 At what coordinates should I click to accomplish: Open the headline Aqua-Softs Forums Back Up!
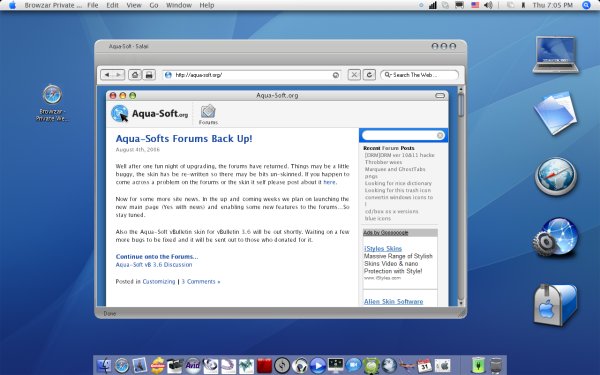pos(184,139)
